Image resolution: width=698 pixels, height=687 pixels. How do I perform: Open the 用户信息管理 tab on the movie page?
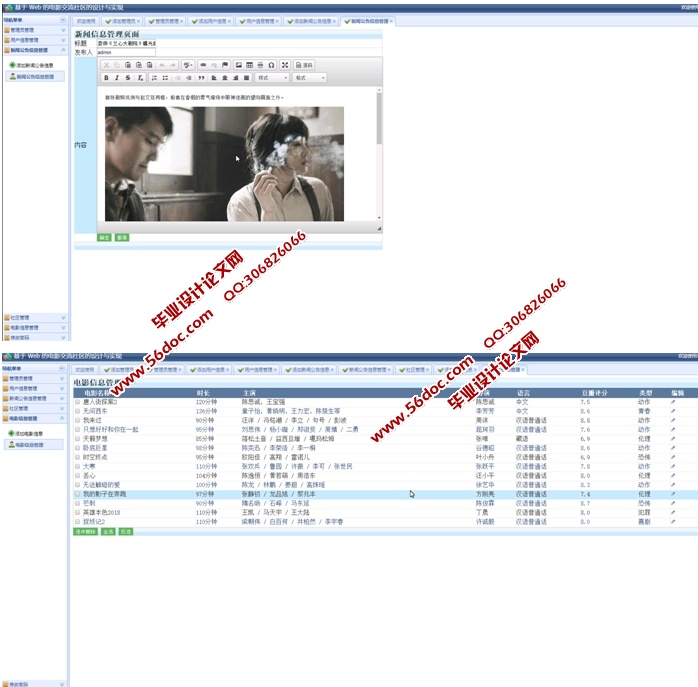point(257,370)
